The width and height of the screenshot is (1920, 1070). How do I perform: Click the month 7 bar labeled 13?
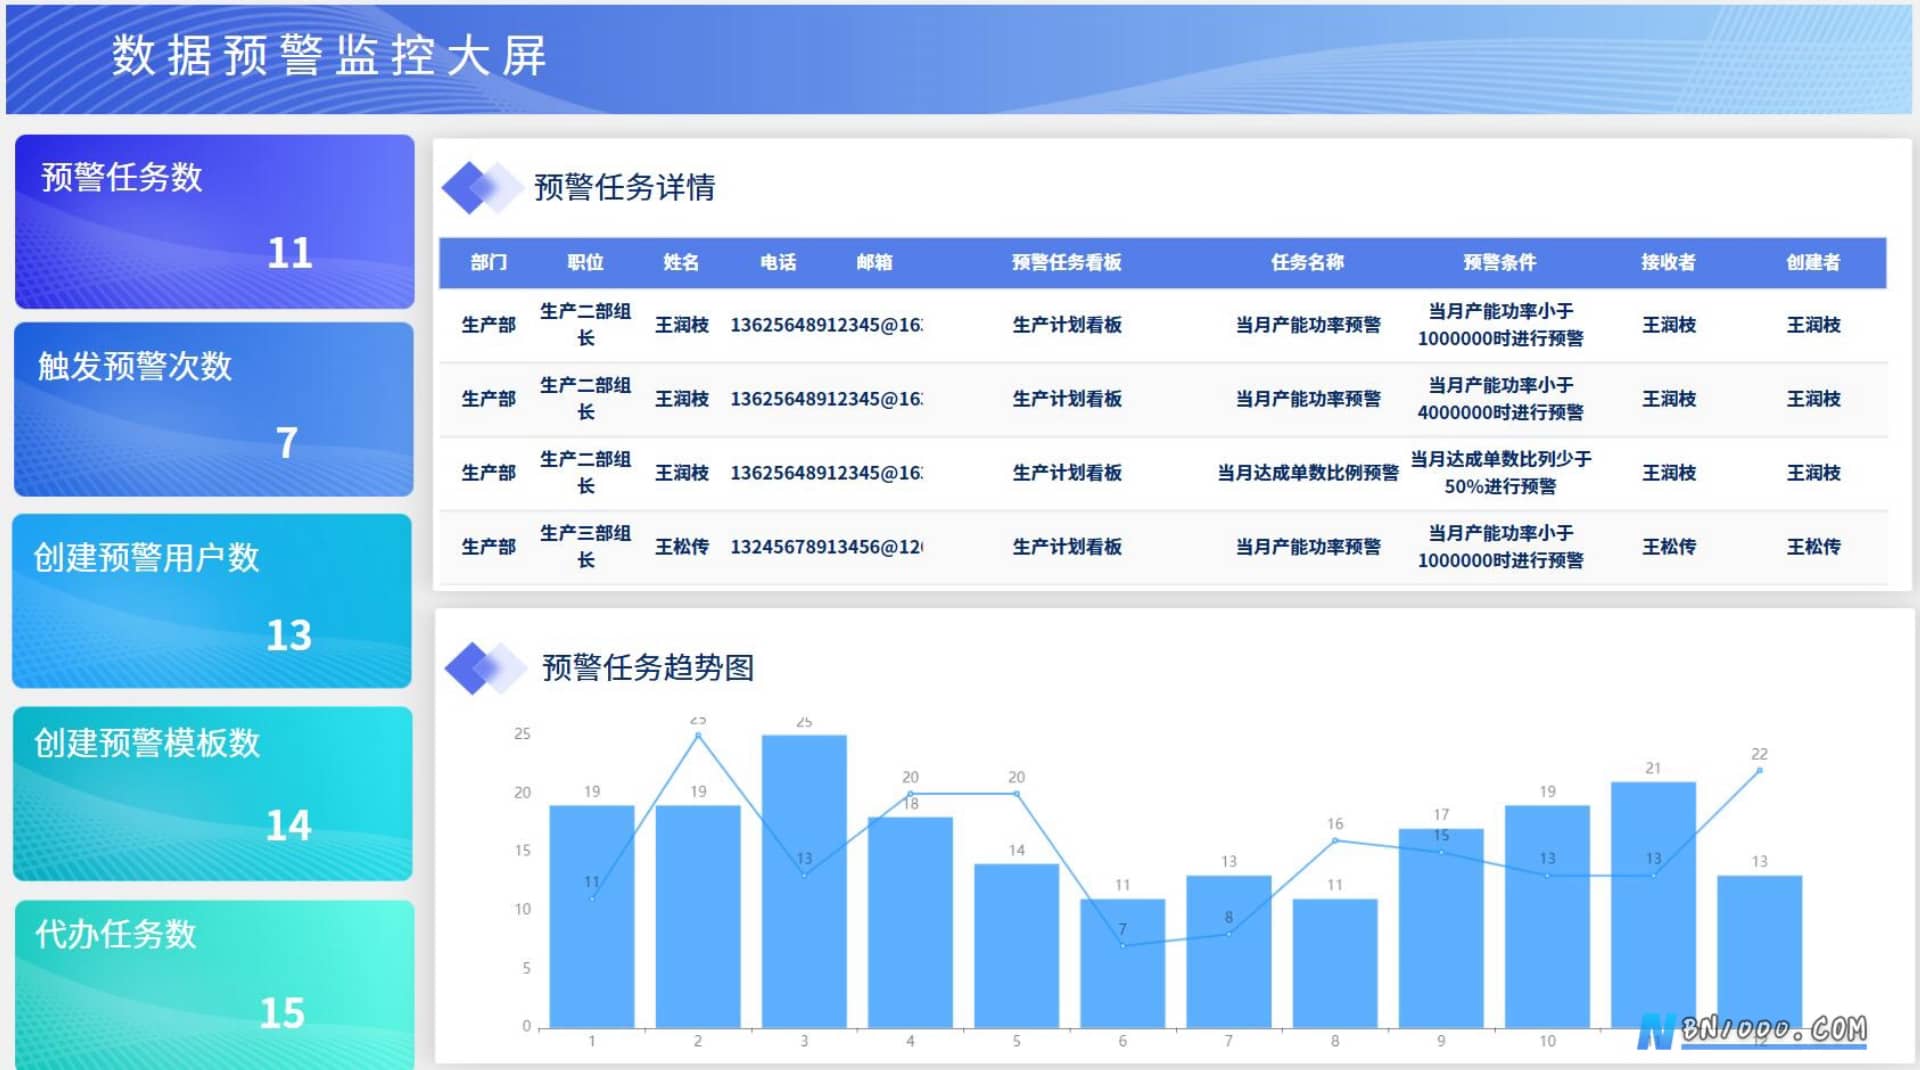pyautogui.click(x=1229, y=952)
